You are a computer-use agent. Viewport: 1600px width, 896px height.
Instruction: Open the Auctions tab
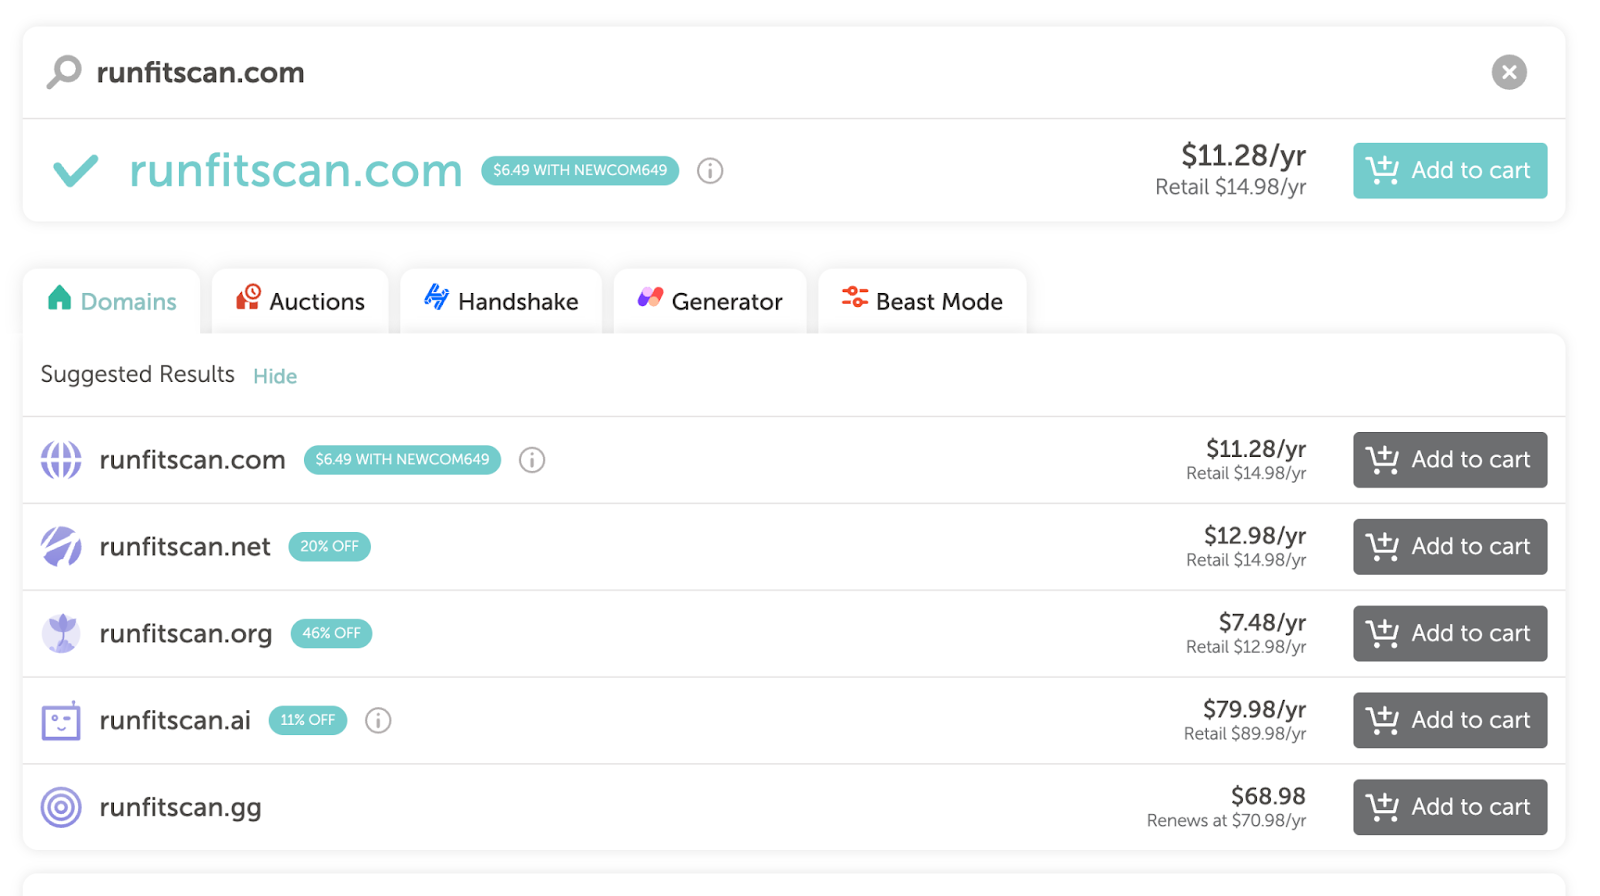(x=300, y=301)
